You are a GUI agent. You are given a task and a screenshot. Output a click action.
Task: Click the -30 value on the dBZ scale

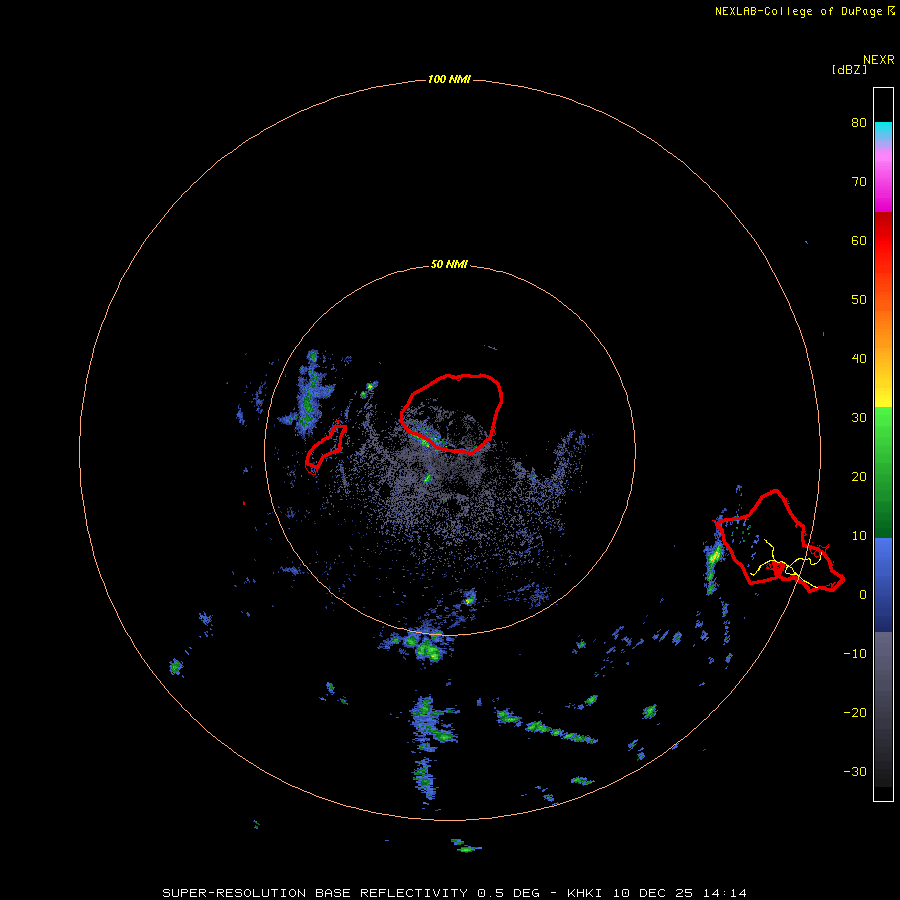855,771
